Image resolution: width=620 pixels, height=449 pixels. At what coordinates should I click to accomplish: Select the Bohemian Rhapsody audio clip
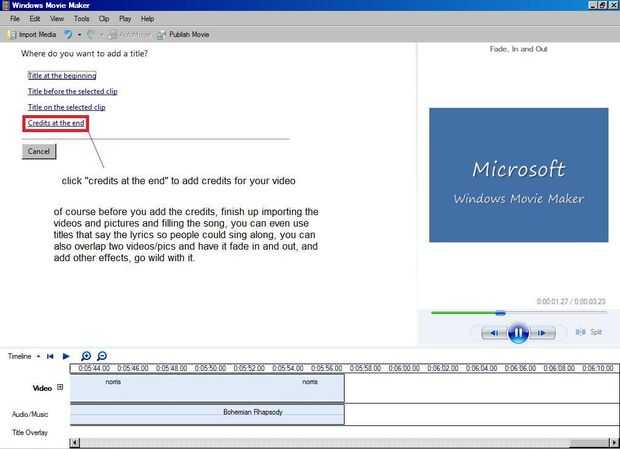(x=207, y=415)
